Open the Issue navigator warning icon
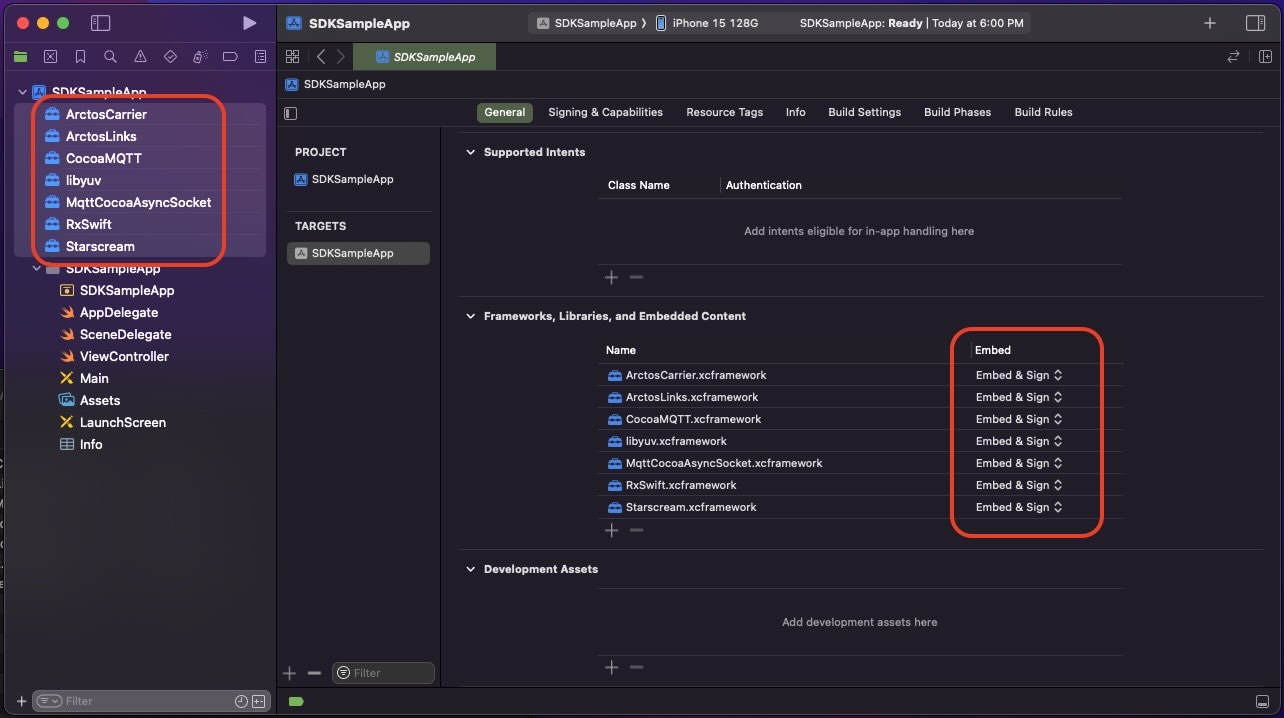The image size is (1284, 718). (x=140, y=57)
